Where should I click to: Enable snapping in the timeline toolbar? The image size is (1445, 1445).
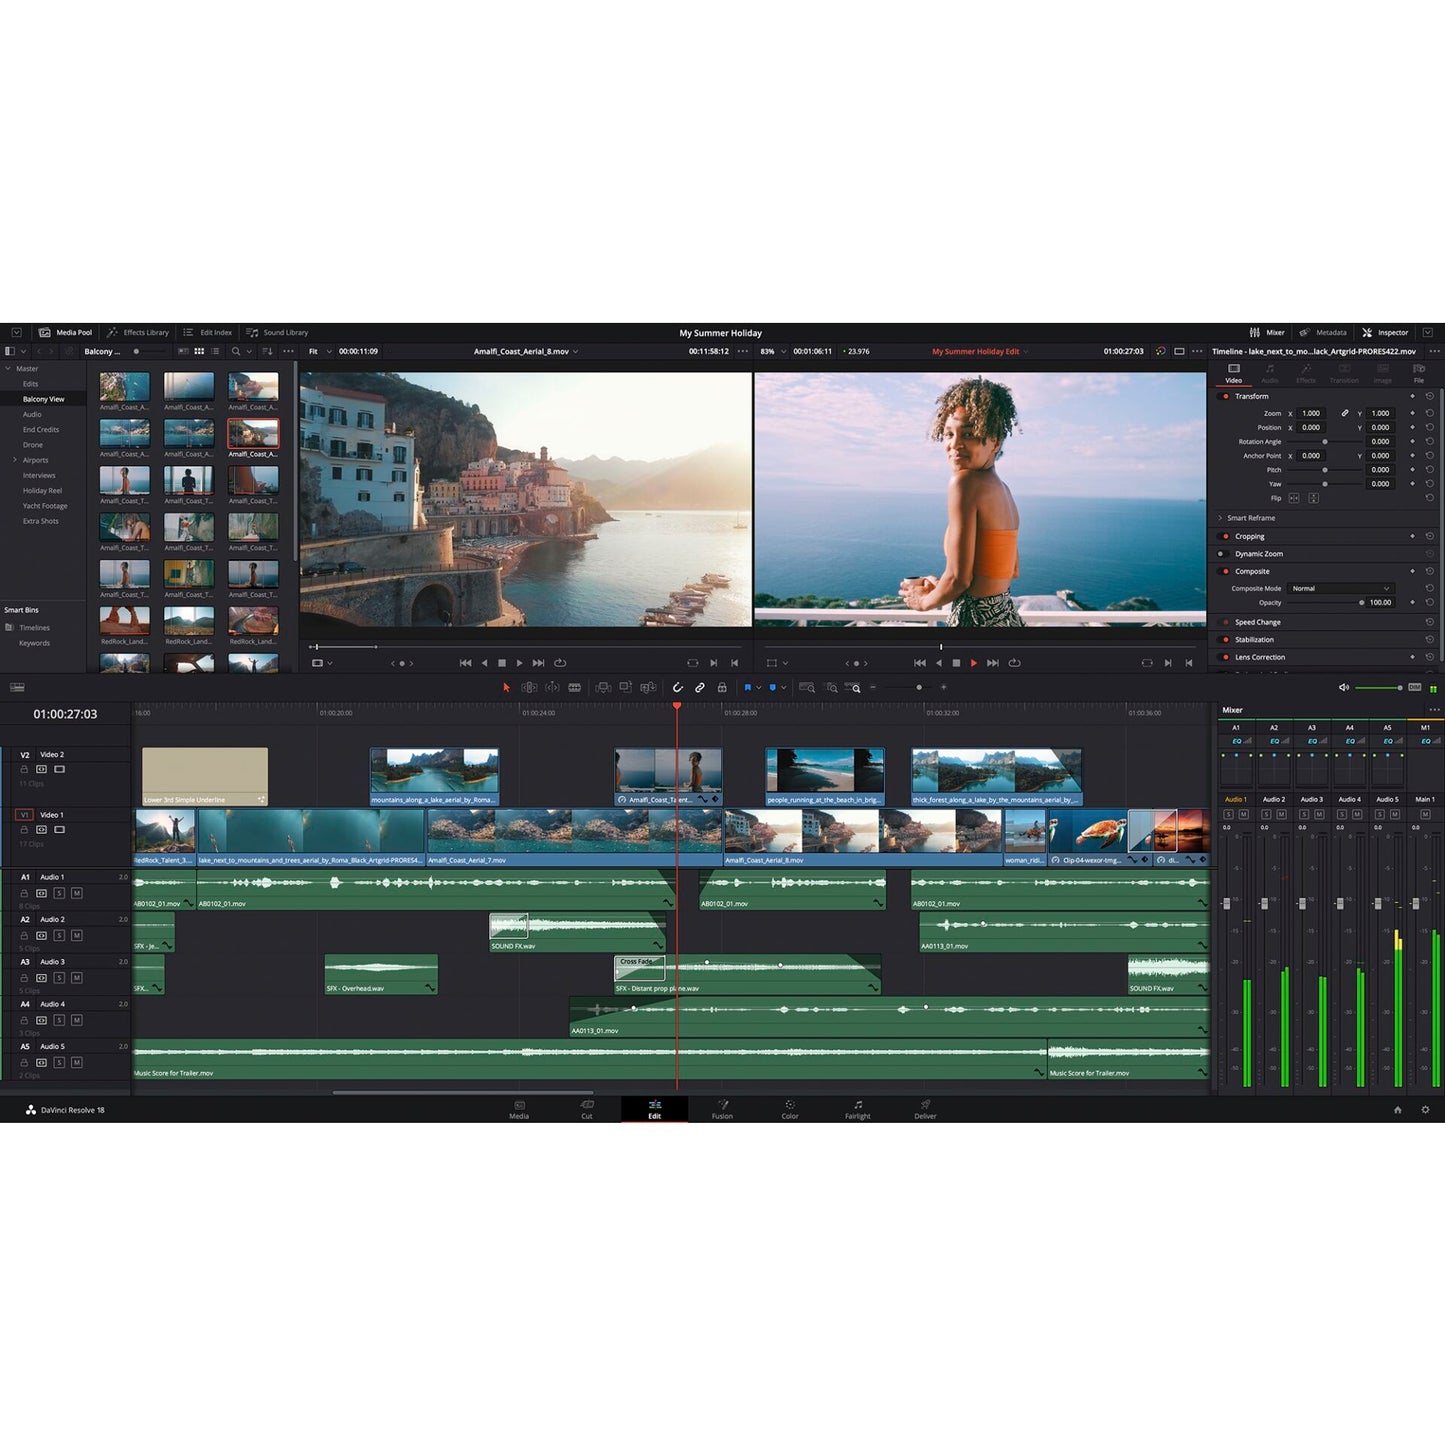[678, 687]
